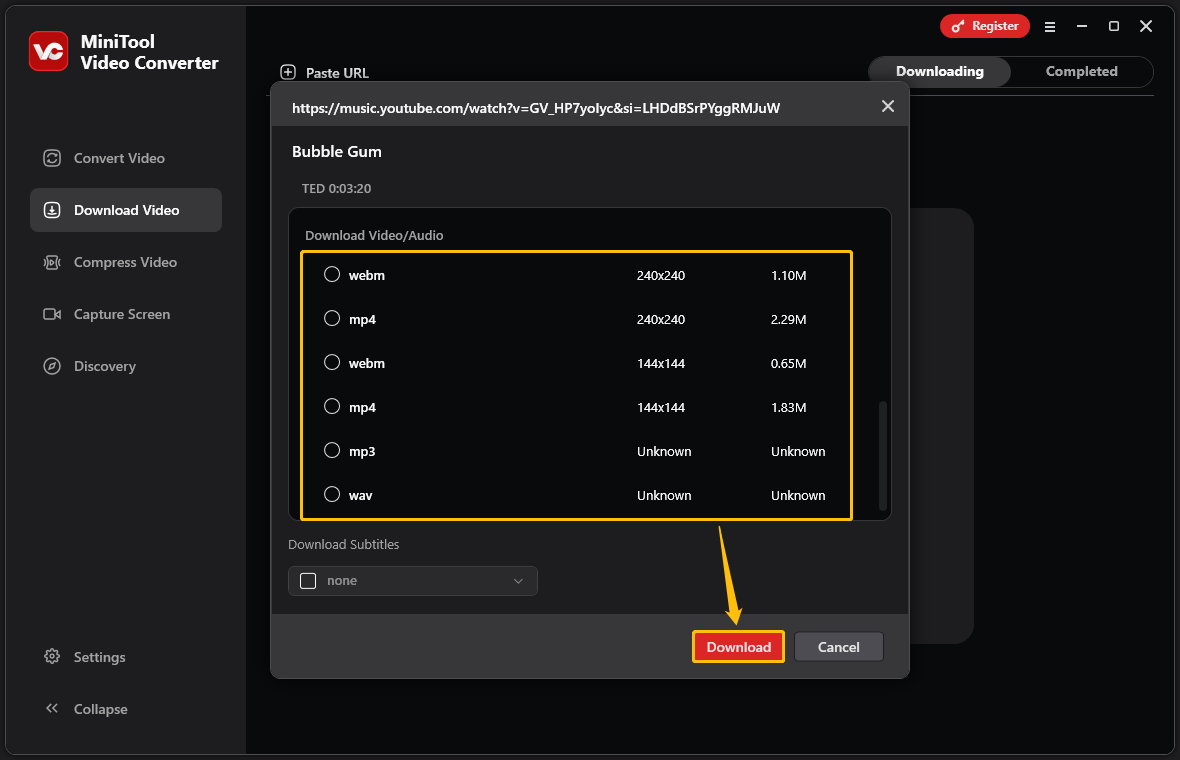Collapse the sidebar via Collapse label

click(x=100, y=709)
